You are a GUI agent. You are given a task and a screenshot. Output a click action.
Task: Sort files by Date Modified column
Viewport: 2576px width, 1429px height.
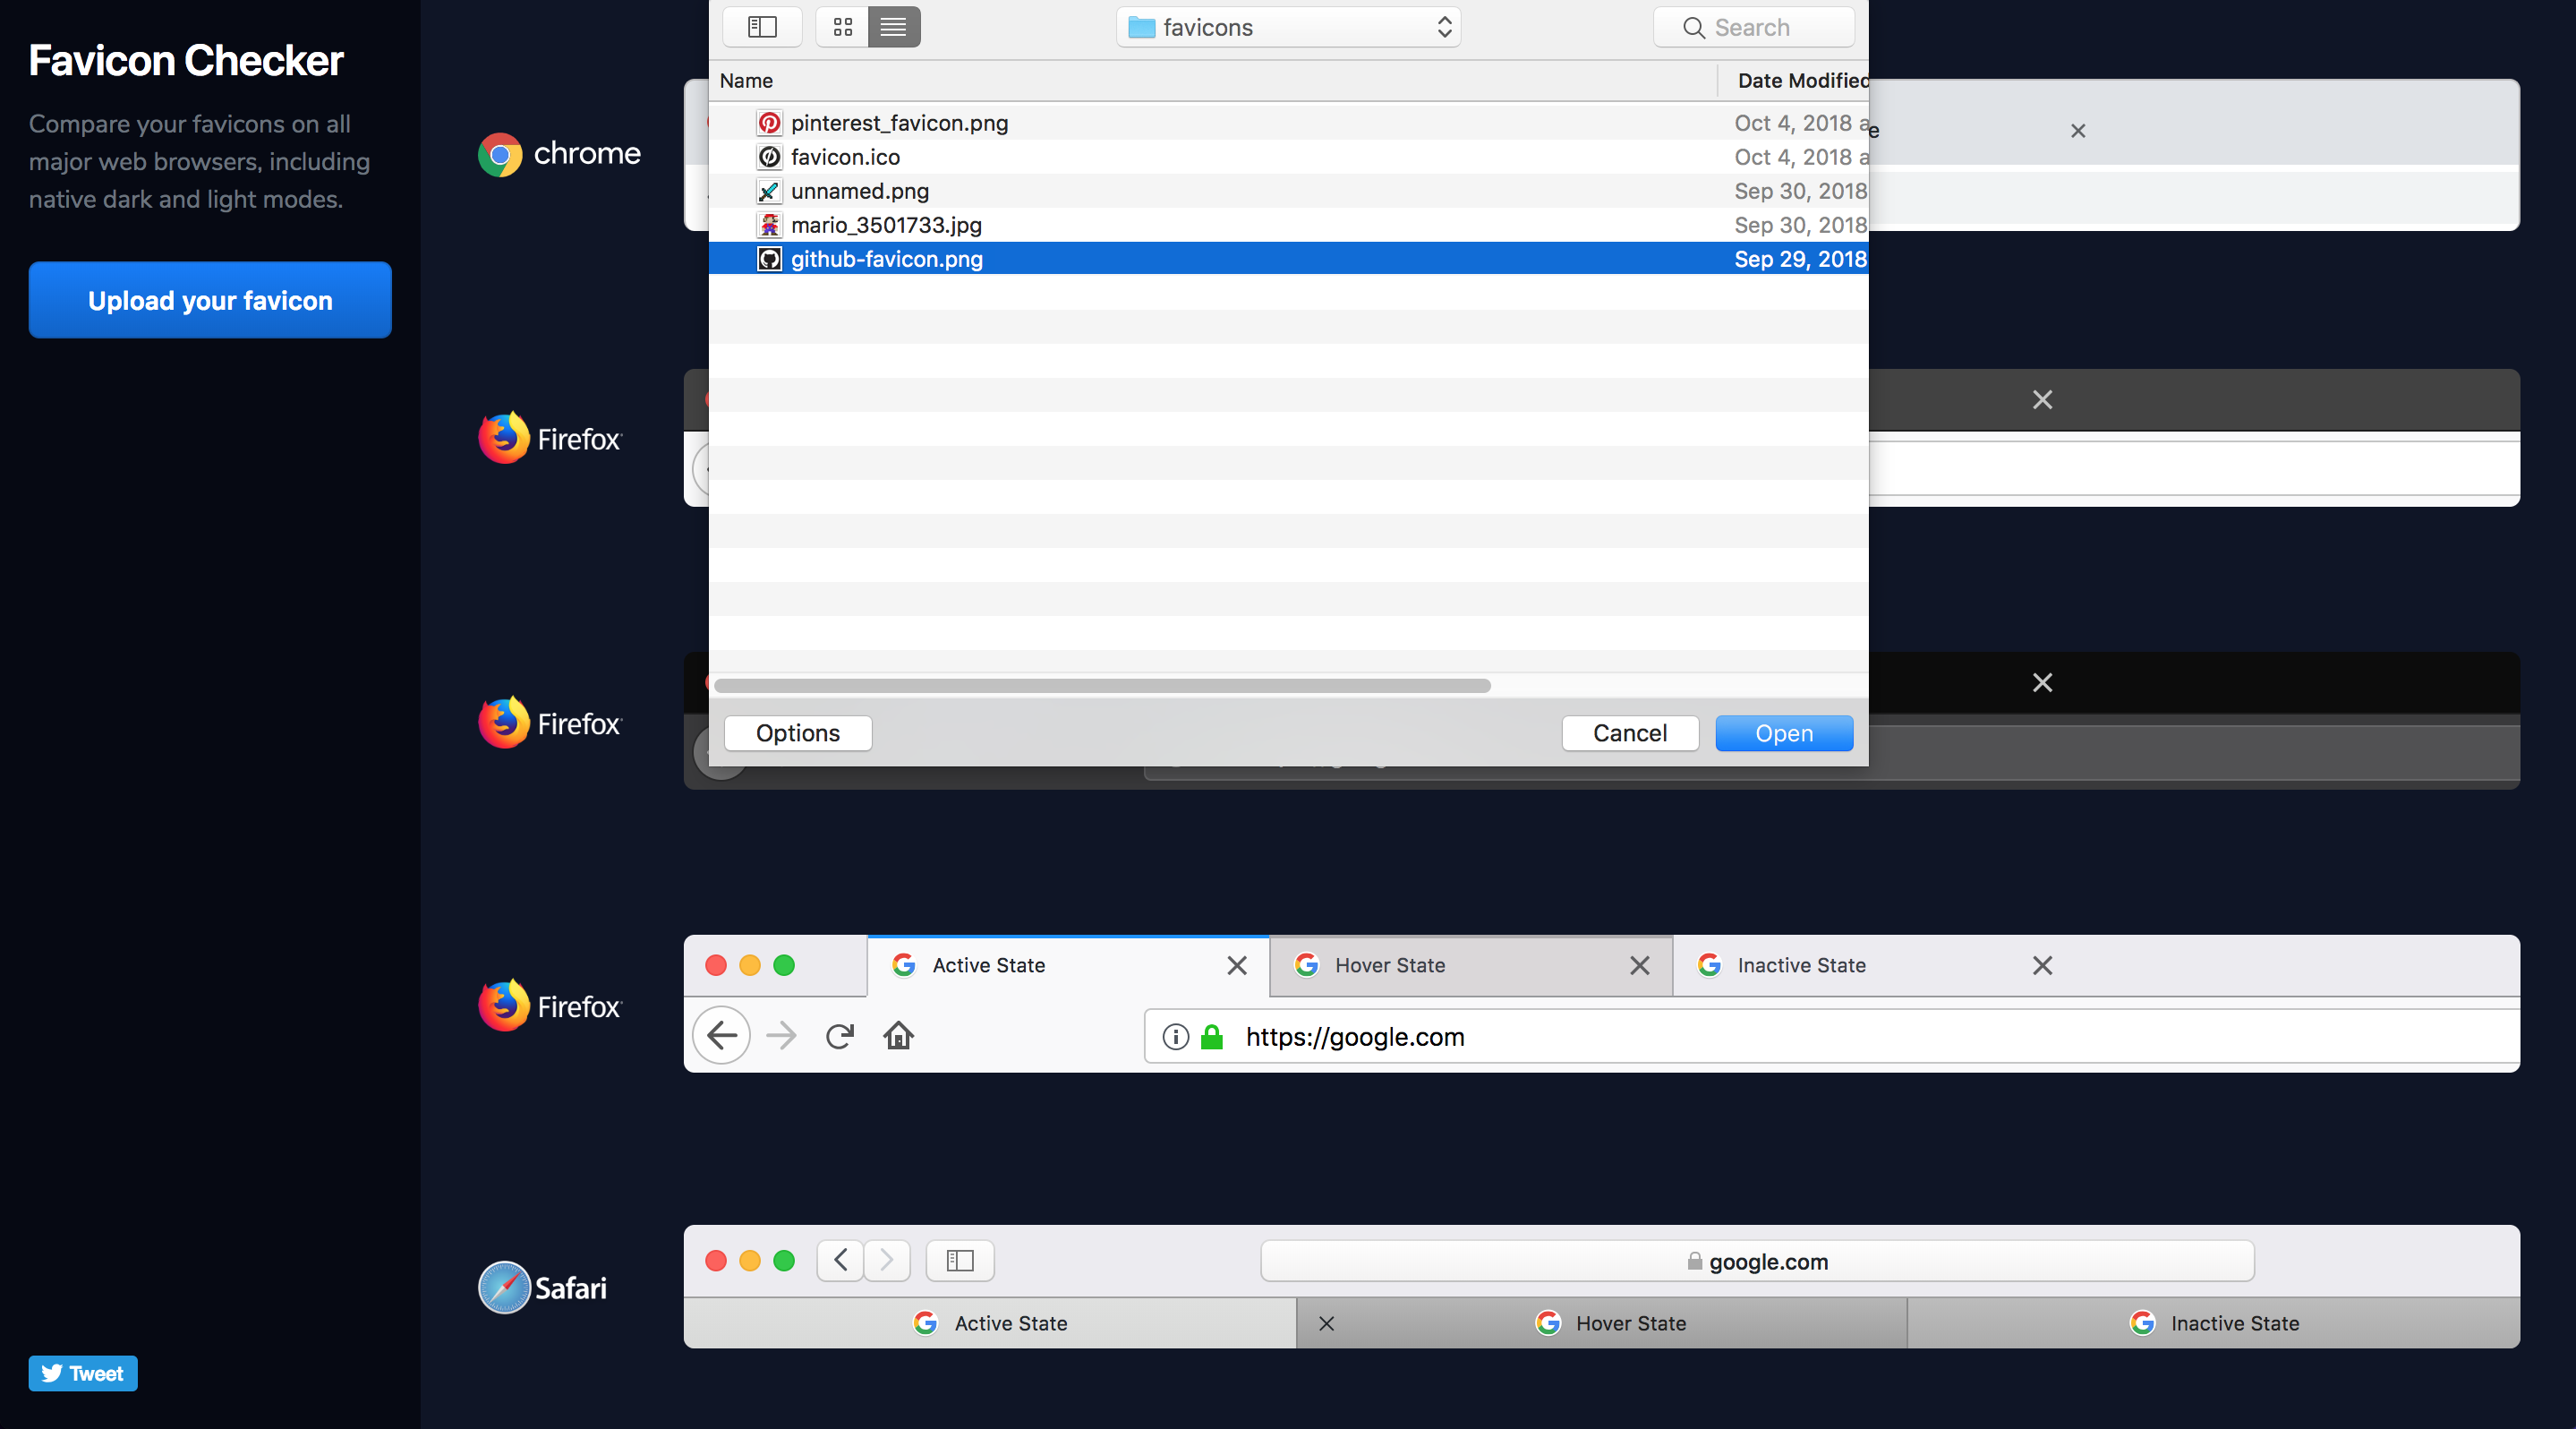coord(1800,80)
